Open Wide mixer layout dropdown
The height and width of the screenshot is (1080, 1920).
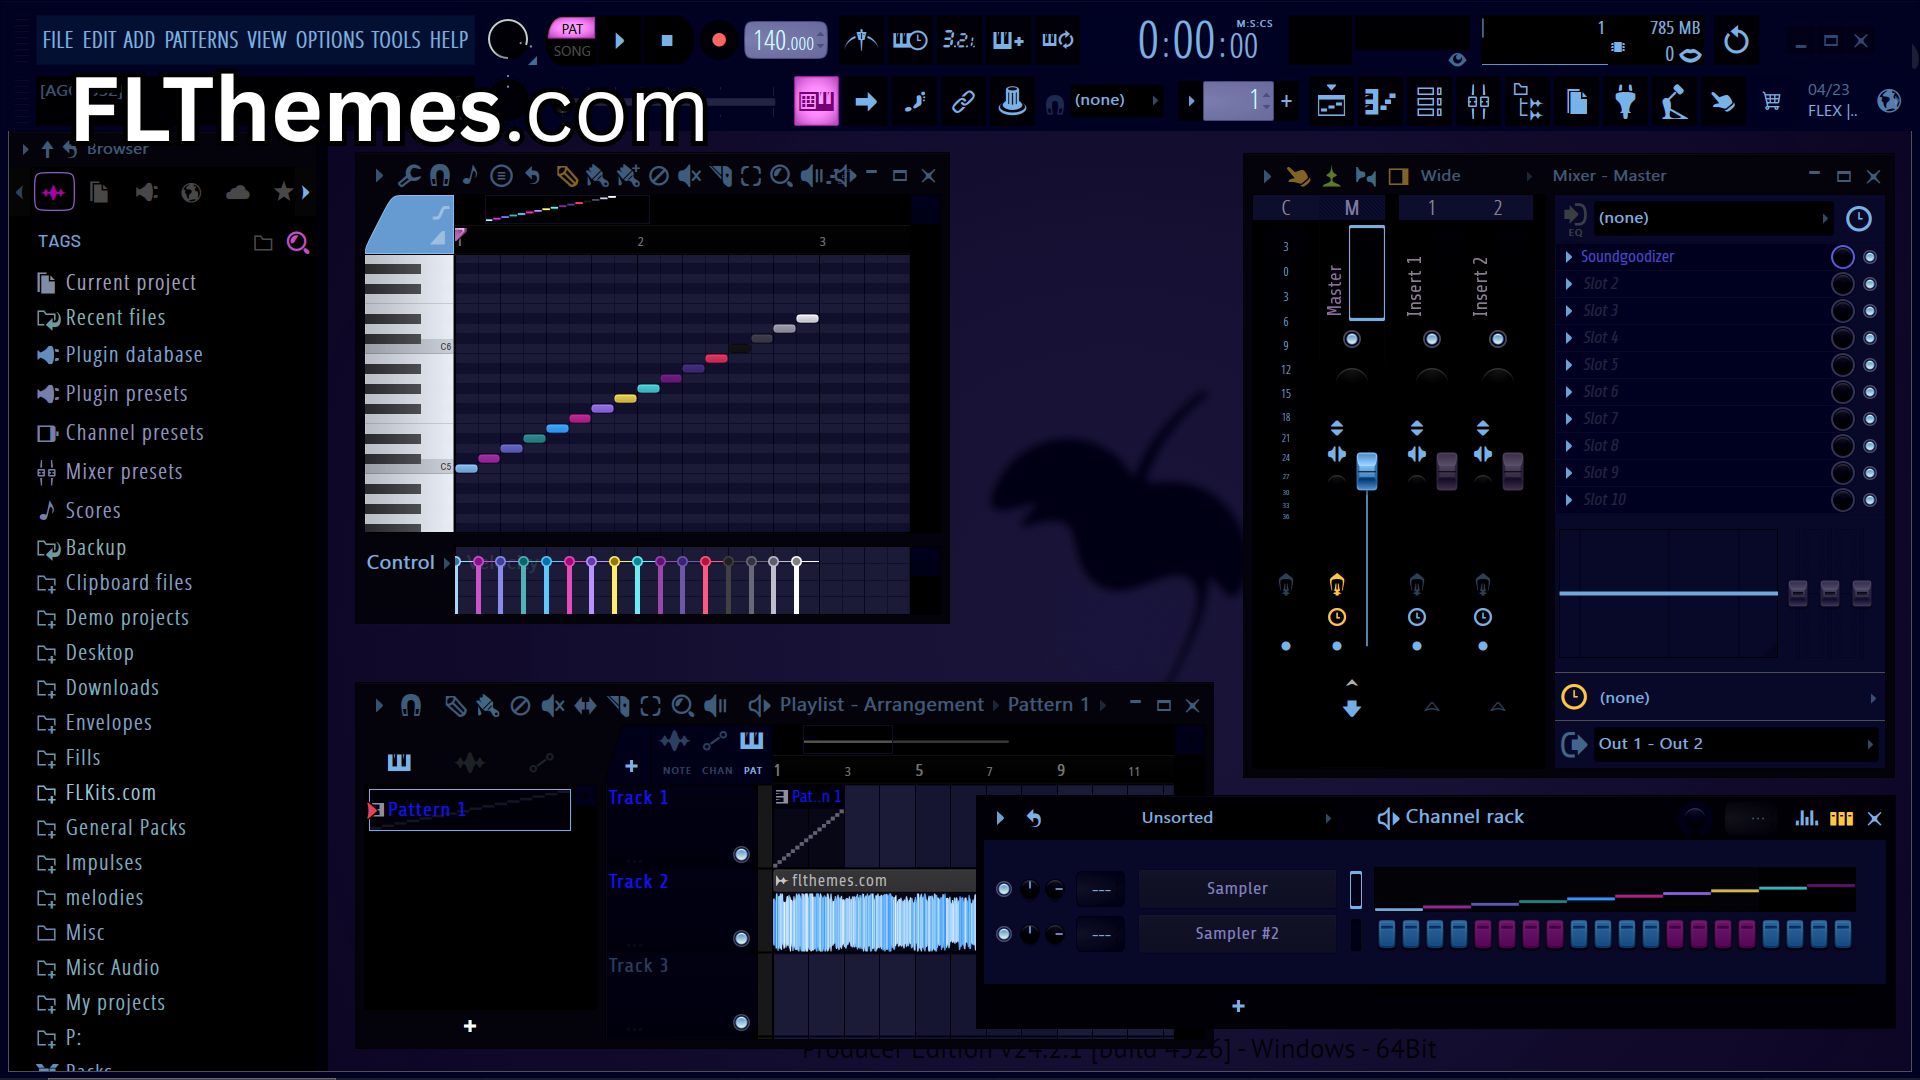pos(1477,176)
